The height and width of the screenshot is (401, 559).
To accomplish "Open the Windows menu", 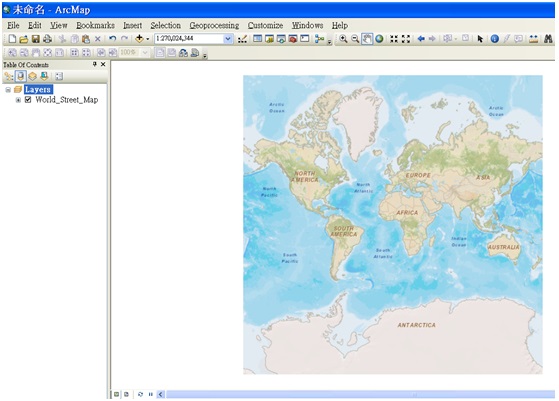I will coord(307,25).
